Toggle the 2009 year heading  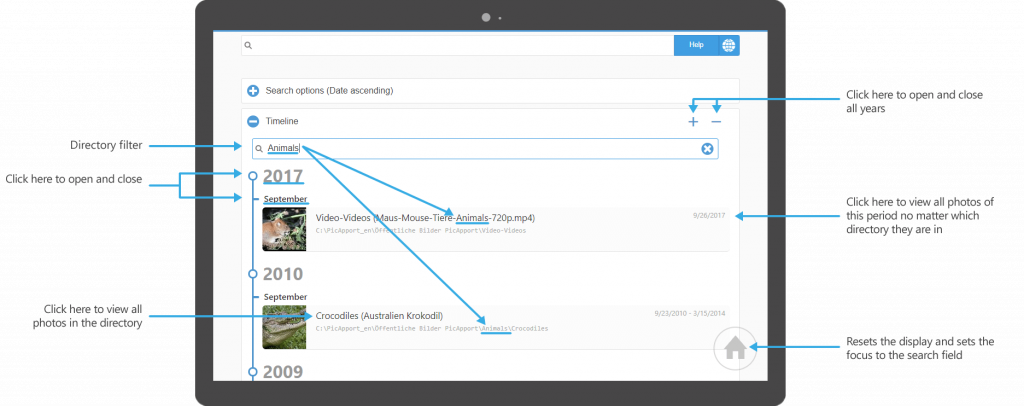pos(283,372)
